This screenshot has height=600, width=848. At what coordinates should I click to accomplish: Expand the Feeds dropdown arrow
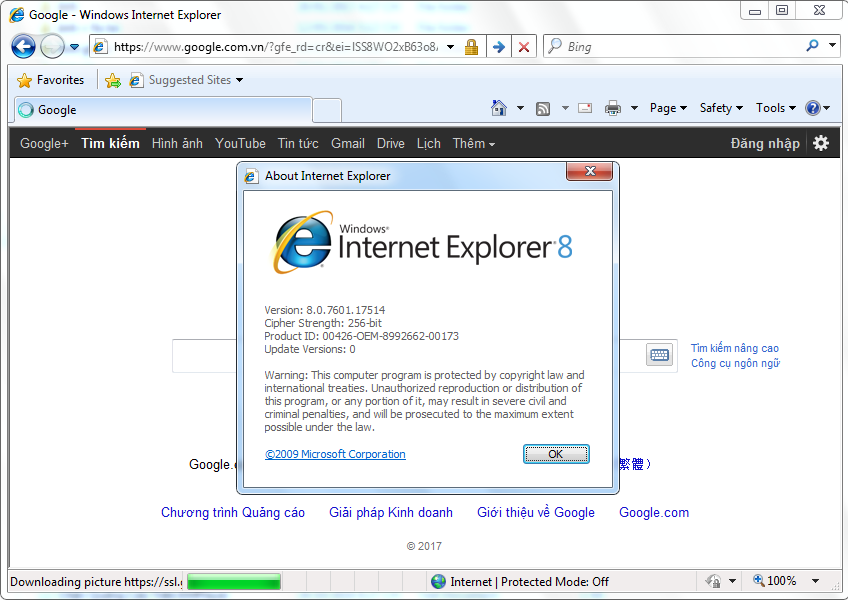click(565, 108)
